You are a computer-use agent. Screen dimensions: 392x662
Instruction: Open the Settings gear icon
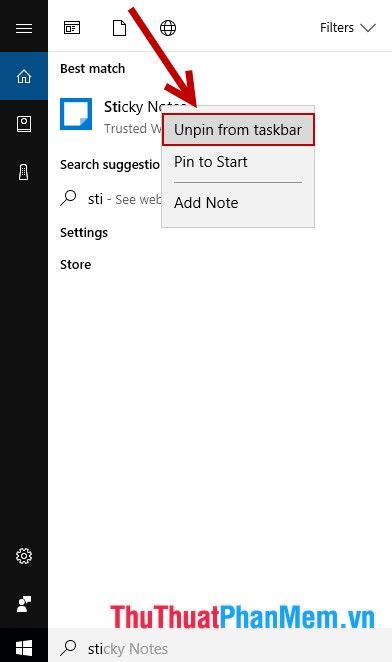tap(24, 556)
